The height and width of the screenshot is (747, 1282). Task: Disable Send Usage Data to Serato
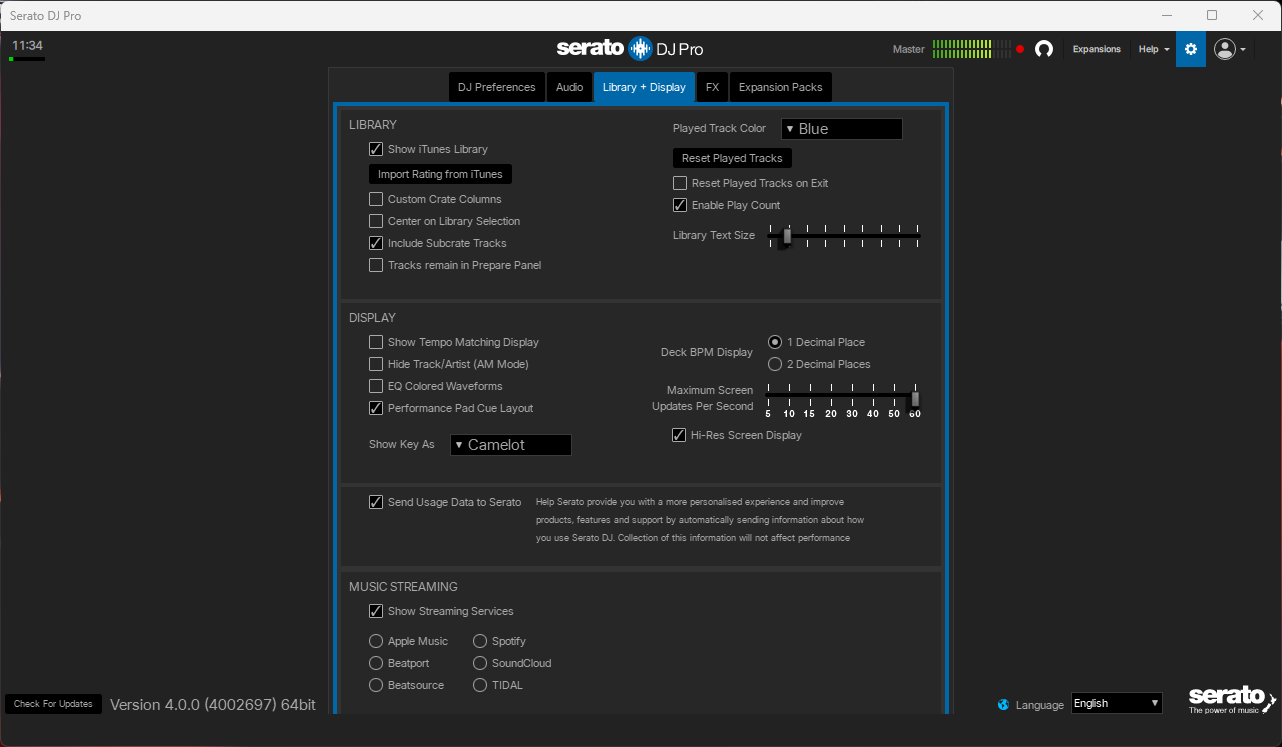click(x=376, y=502)
